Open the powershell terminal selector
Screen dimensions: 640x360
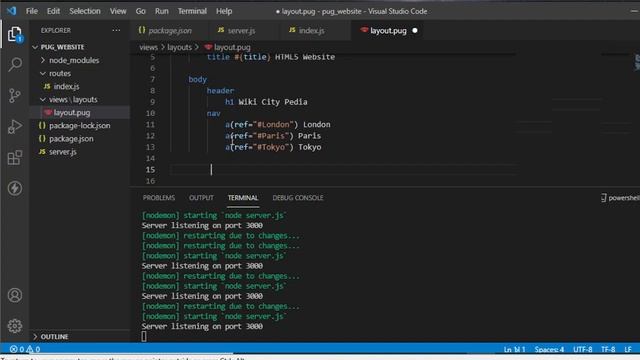click(620, 198)
